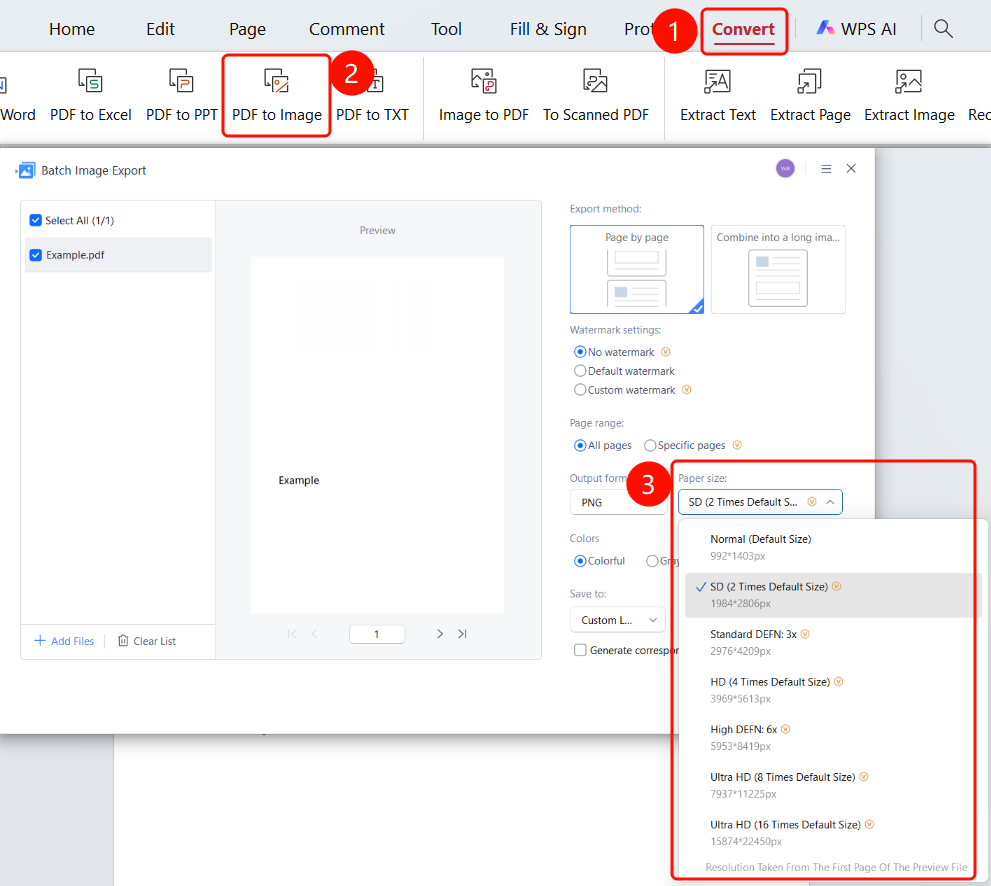Click the page number input field
991x886 pixels.
(x=377, y=634)
